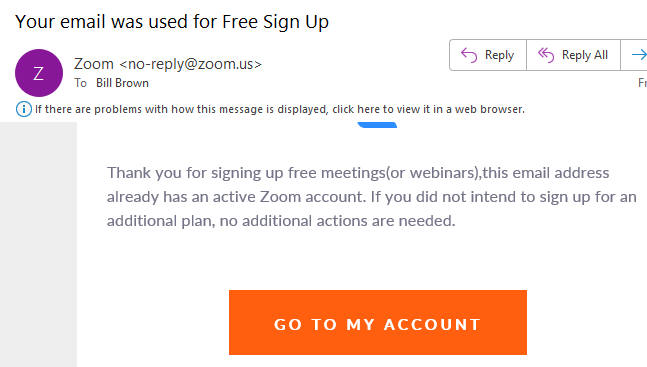Click the blue Forward arrow icon
Image resolution: width=647 pixels, height=367 pixels.
click(639, 54)
